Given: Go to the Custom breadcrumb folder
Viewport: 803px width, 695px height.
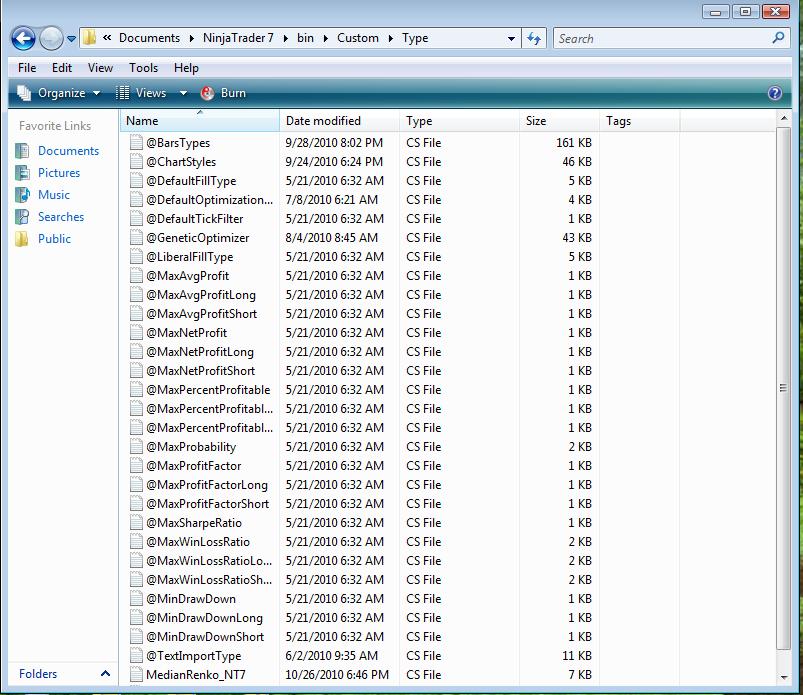Looking at the screenshot, I should click(357, 38).
